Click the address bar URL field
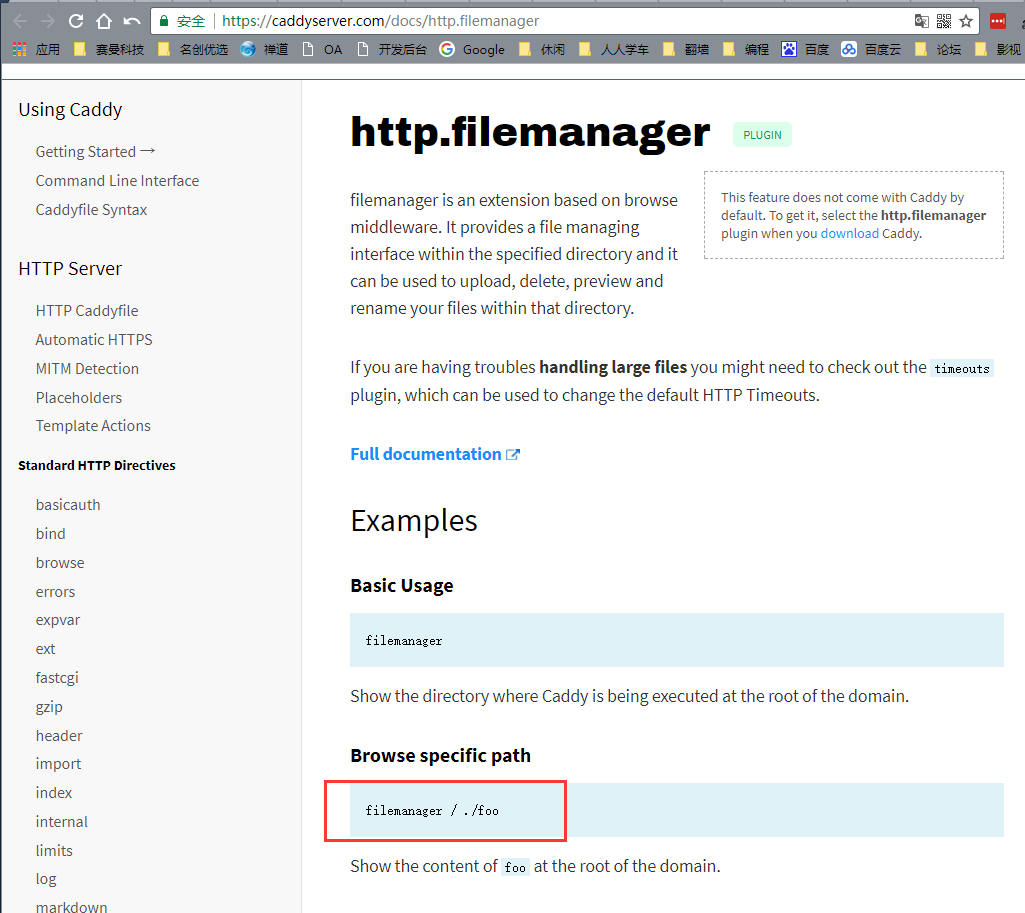Viewport: 1025px width, 913px height. tap(400, 20)
